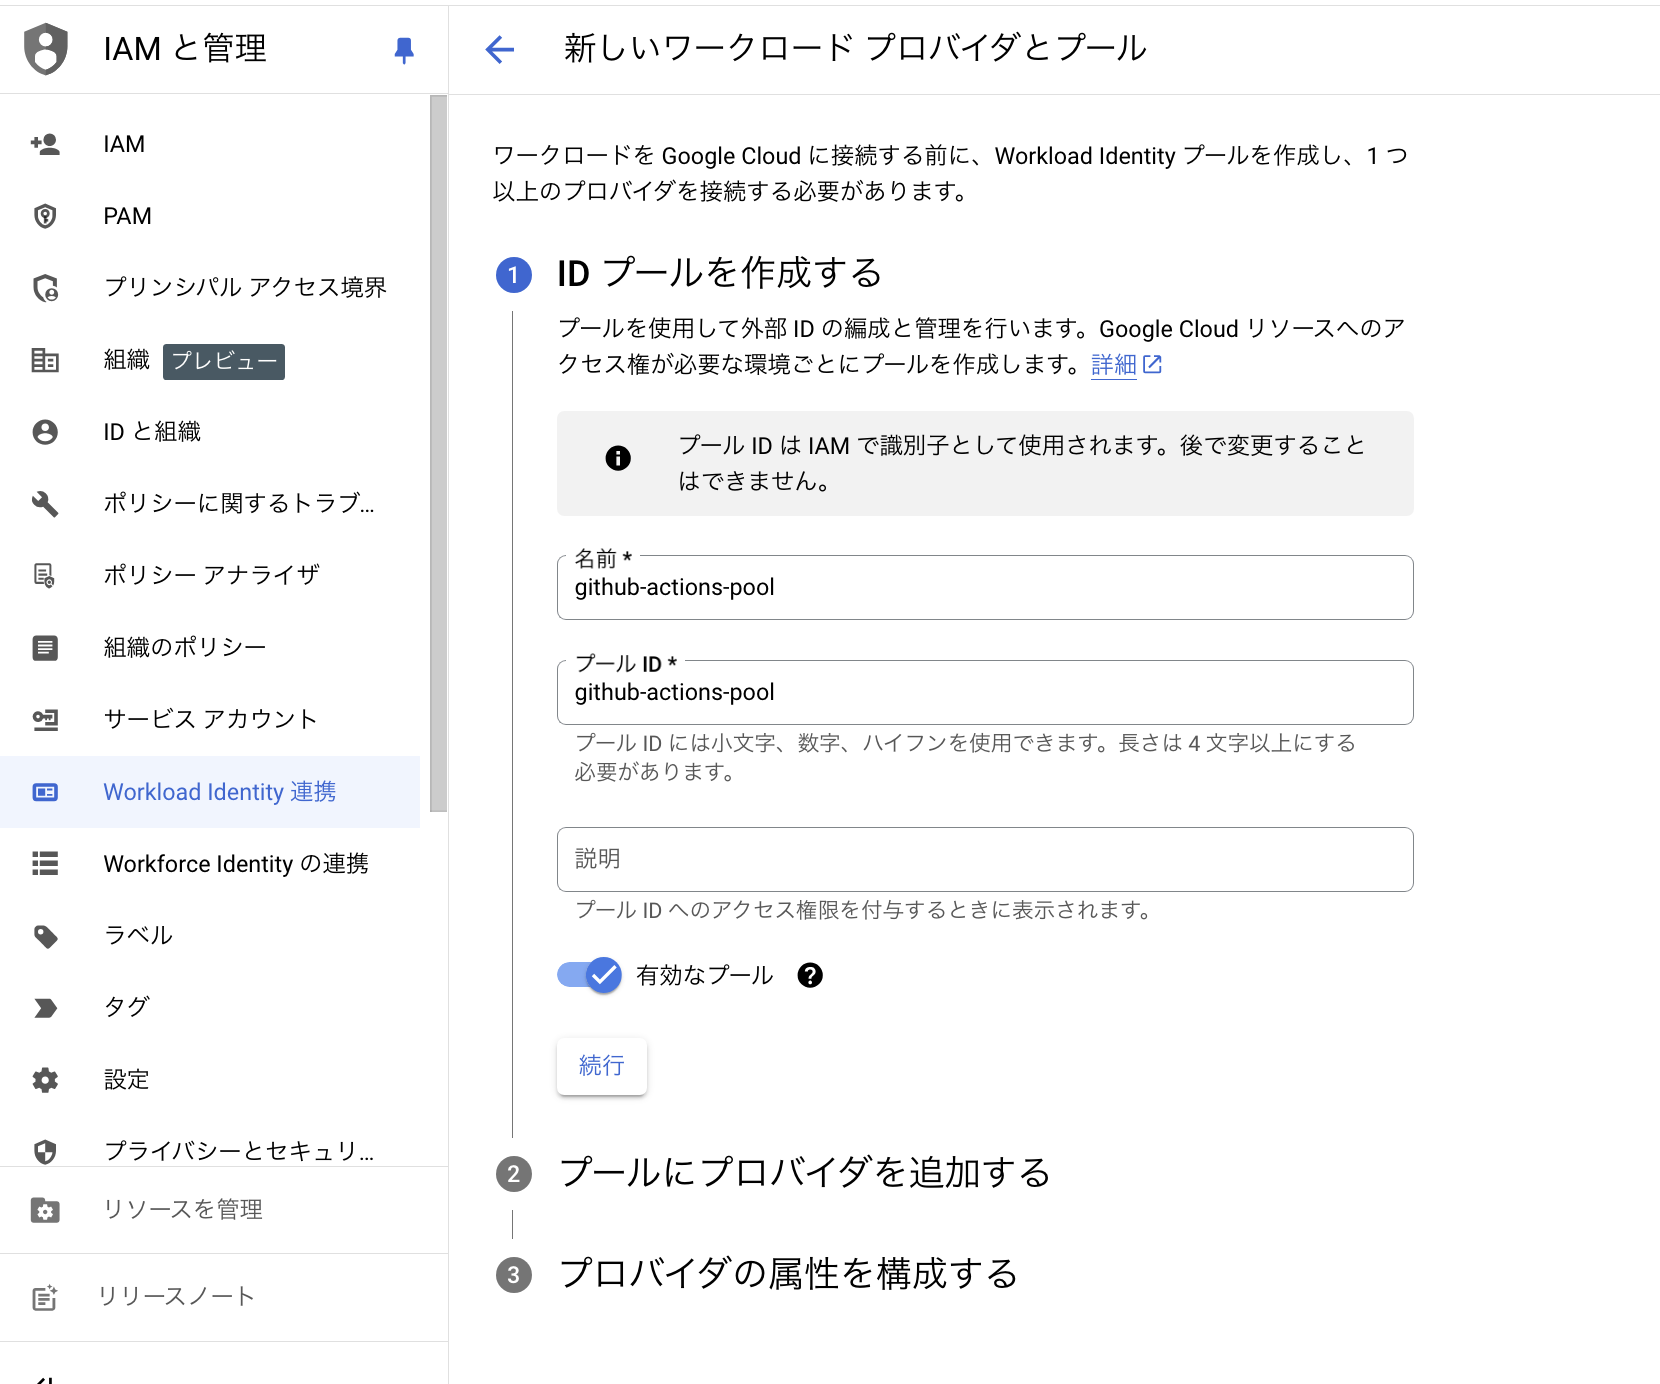The image size is (1660, 1384).
Task: Open the 詳細 link
Action: (x=1126, y=365)
